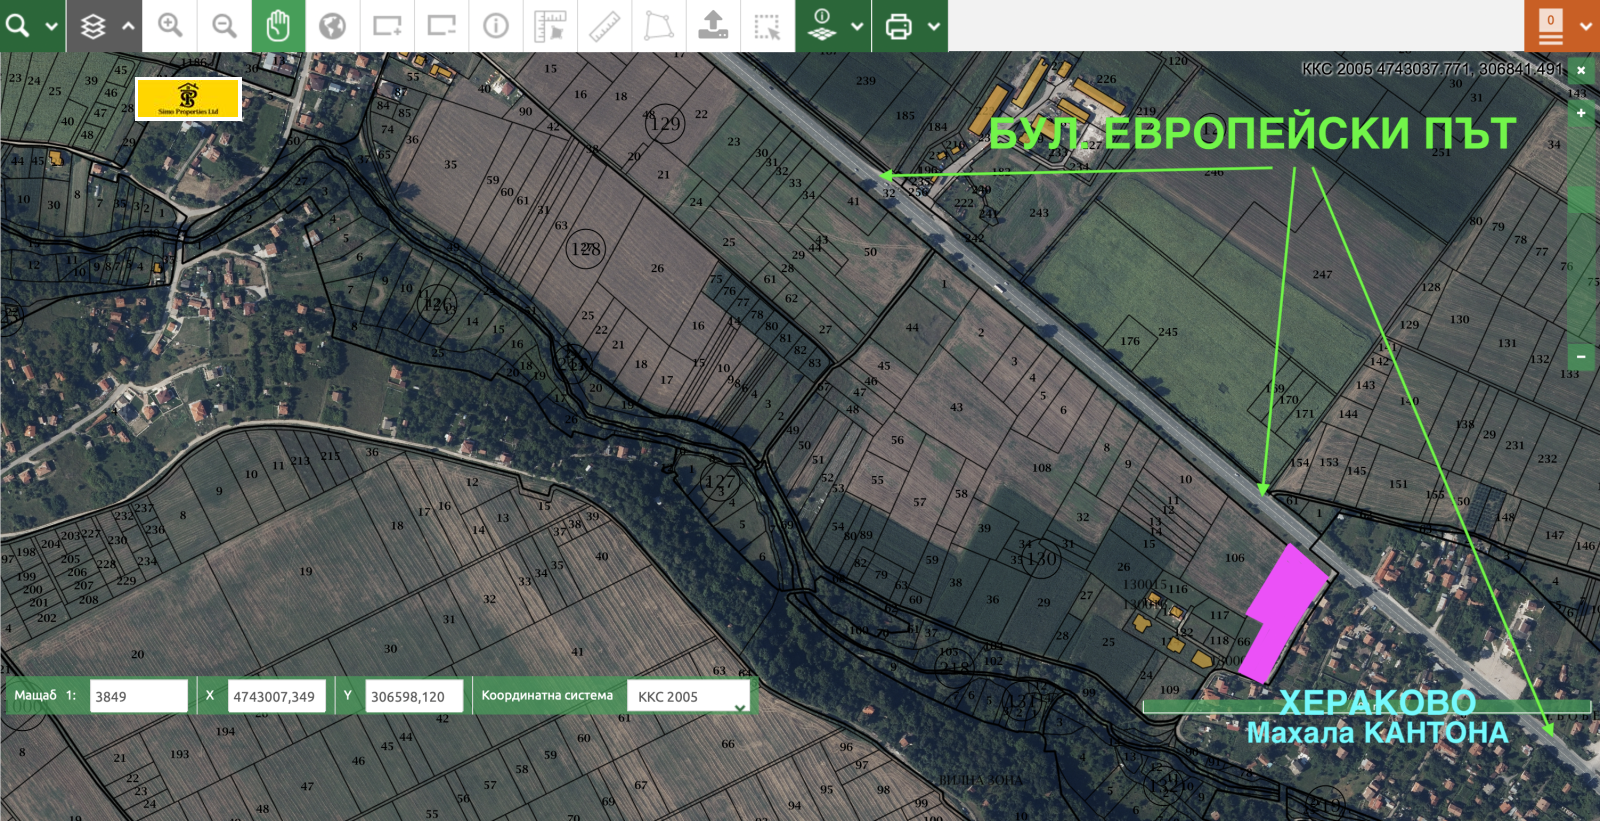This screenshot has width=1600, height=821.
Task: Select the zoom in magnifier tool
Action: 170,26
